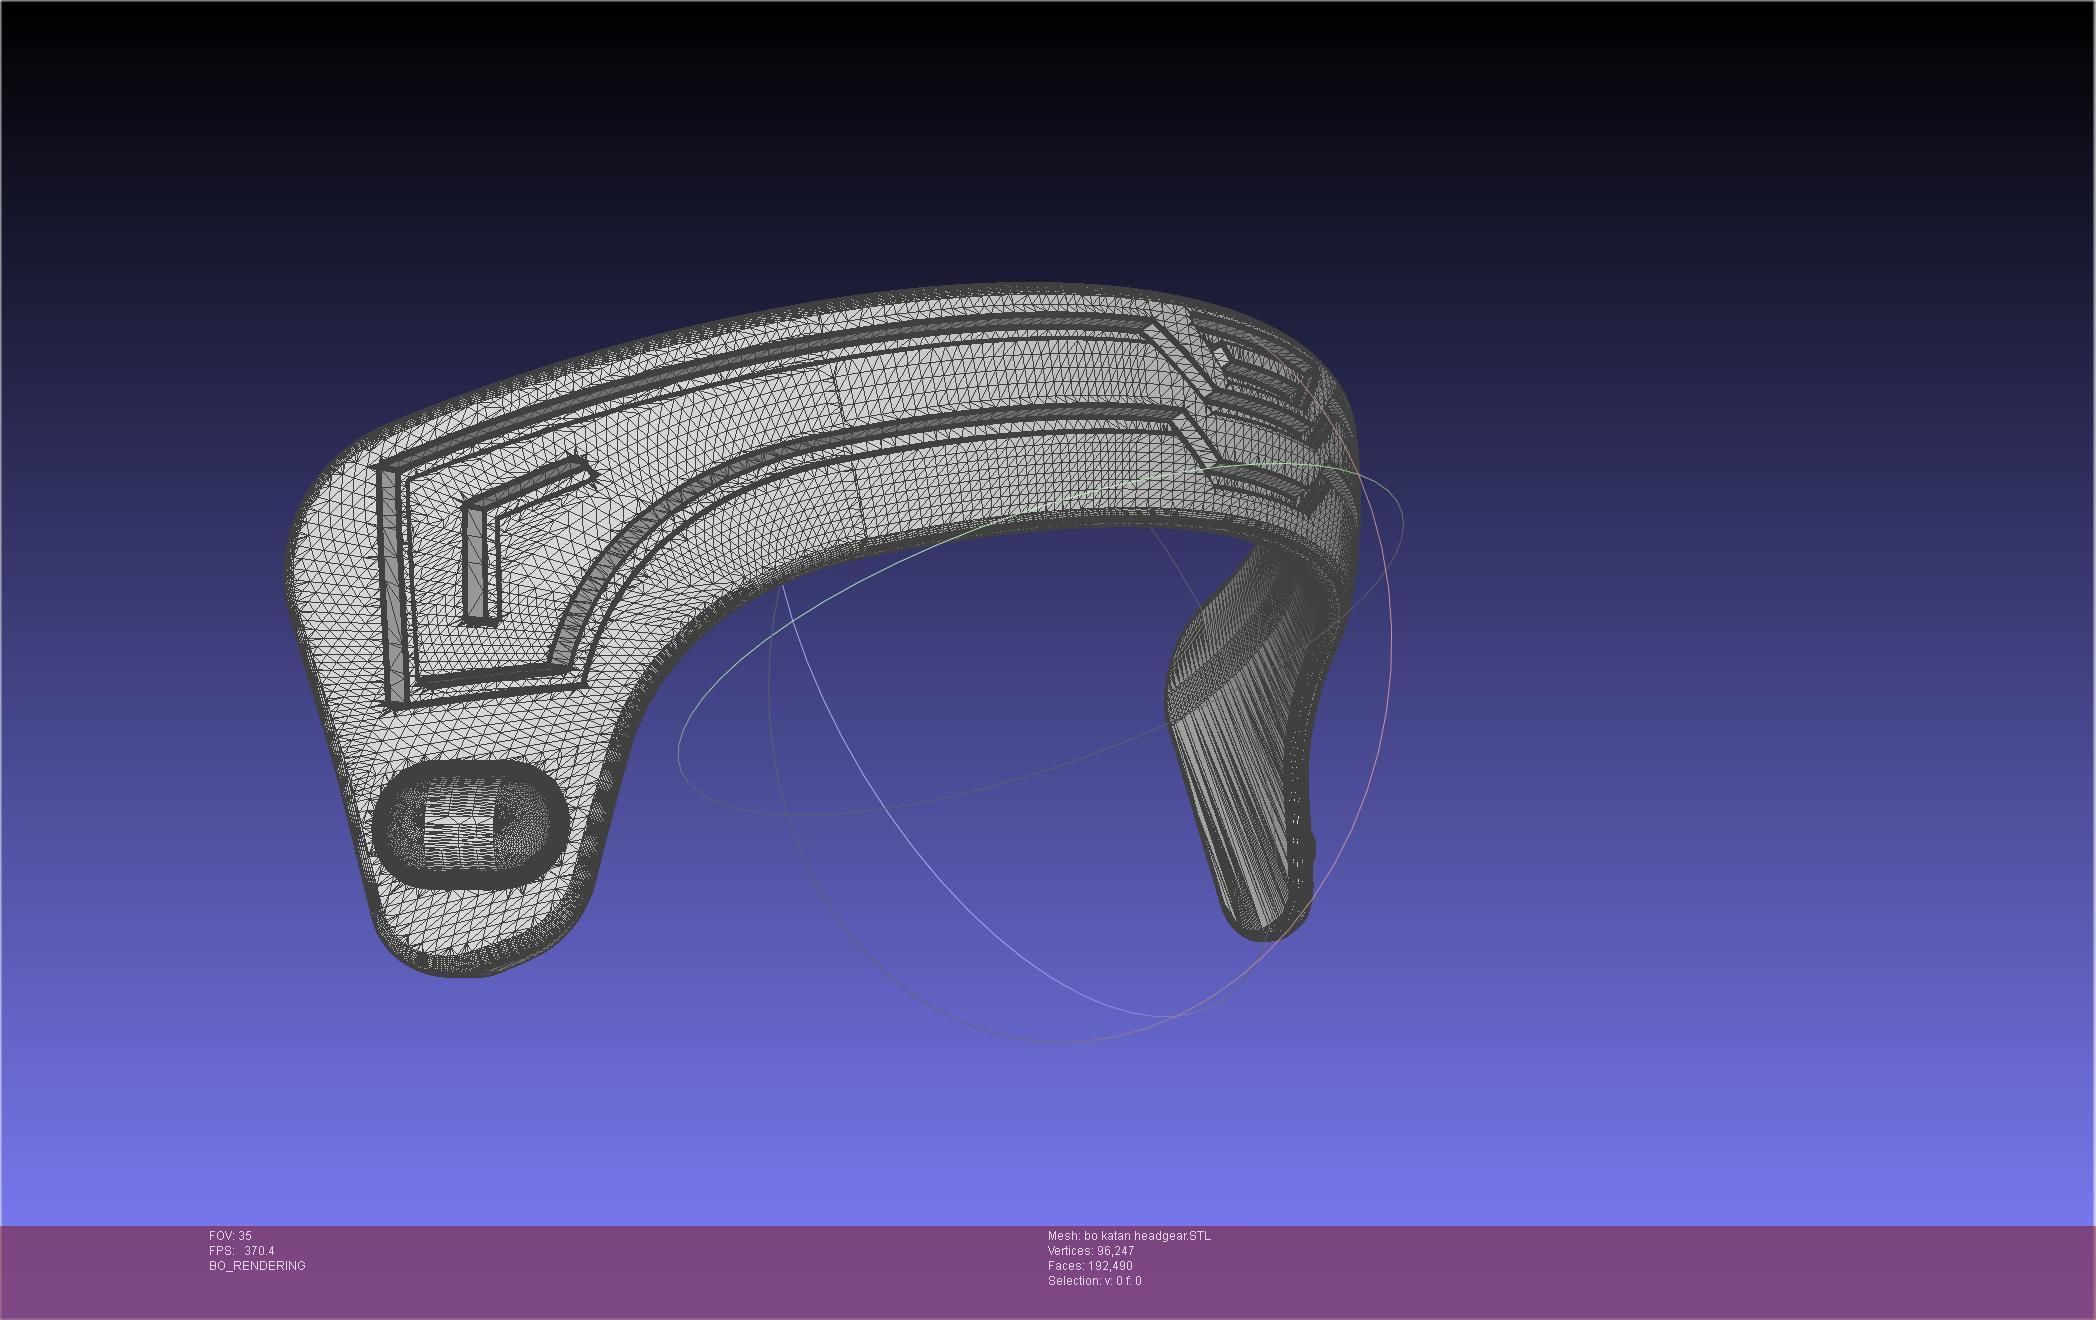Screen dimensions: 2096x1320
Task: Click the 'Faces: 192,490' info line
Action: pos(1090,1266)
